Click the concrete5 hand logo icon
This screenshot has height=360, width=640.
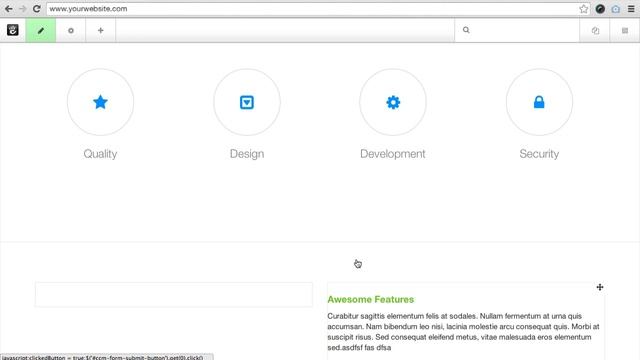[x=13, y=30]
